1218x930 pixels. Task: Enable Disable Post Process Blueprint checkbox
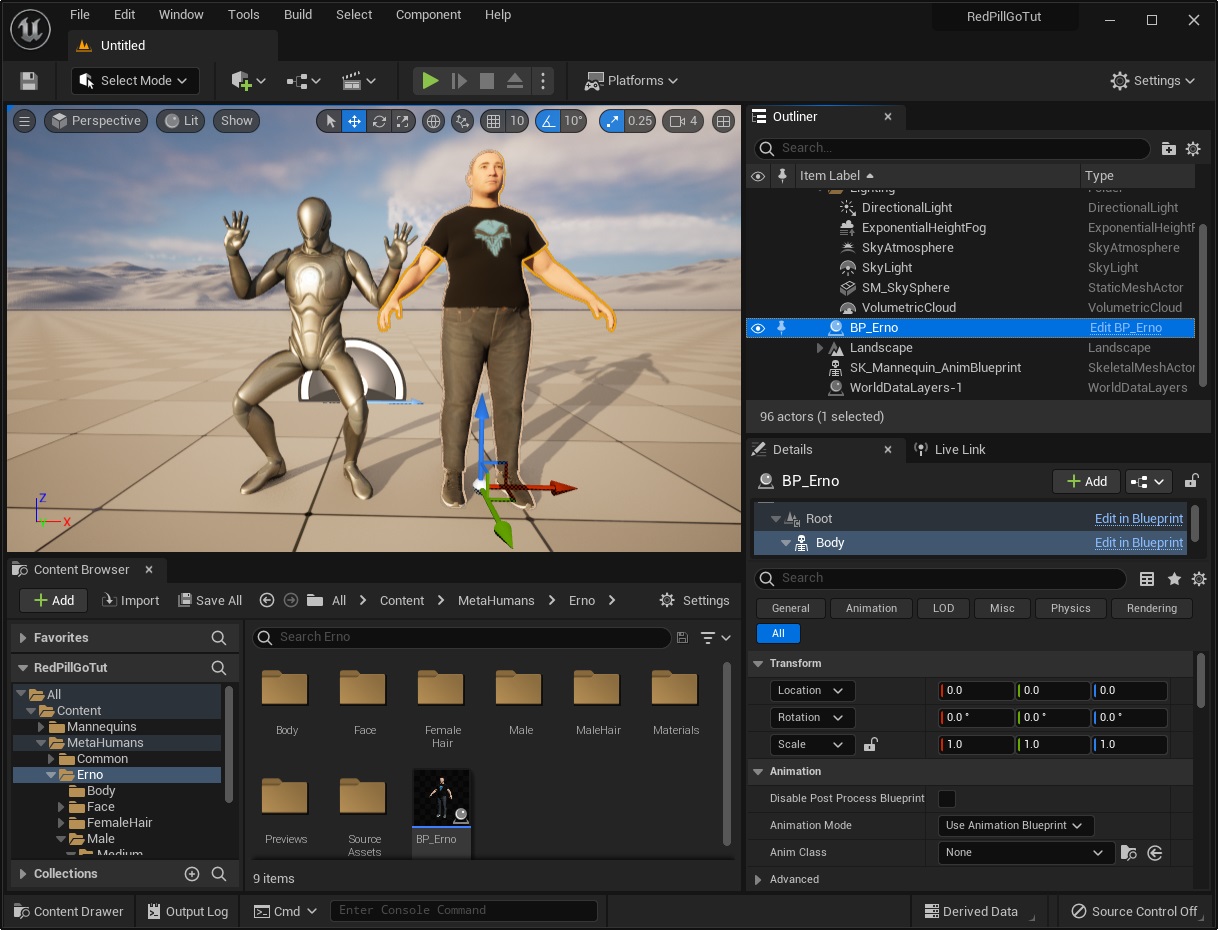(946, 798)
